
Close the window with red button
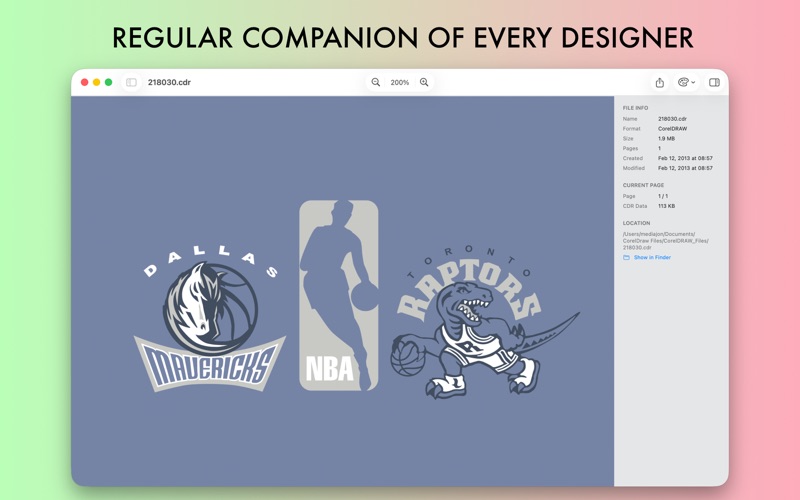click(x=85, y=82)
